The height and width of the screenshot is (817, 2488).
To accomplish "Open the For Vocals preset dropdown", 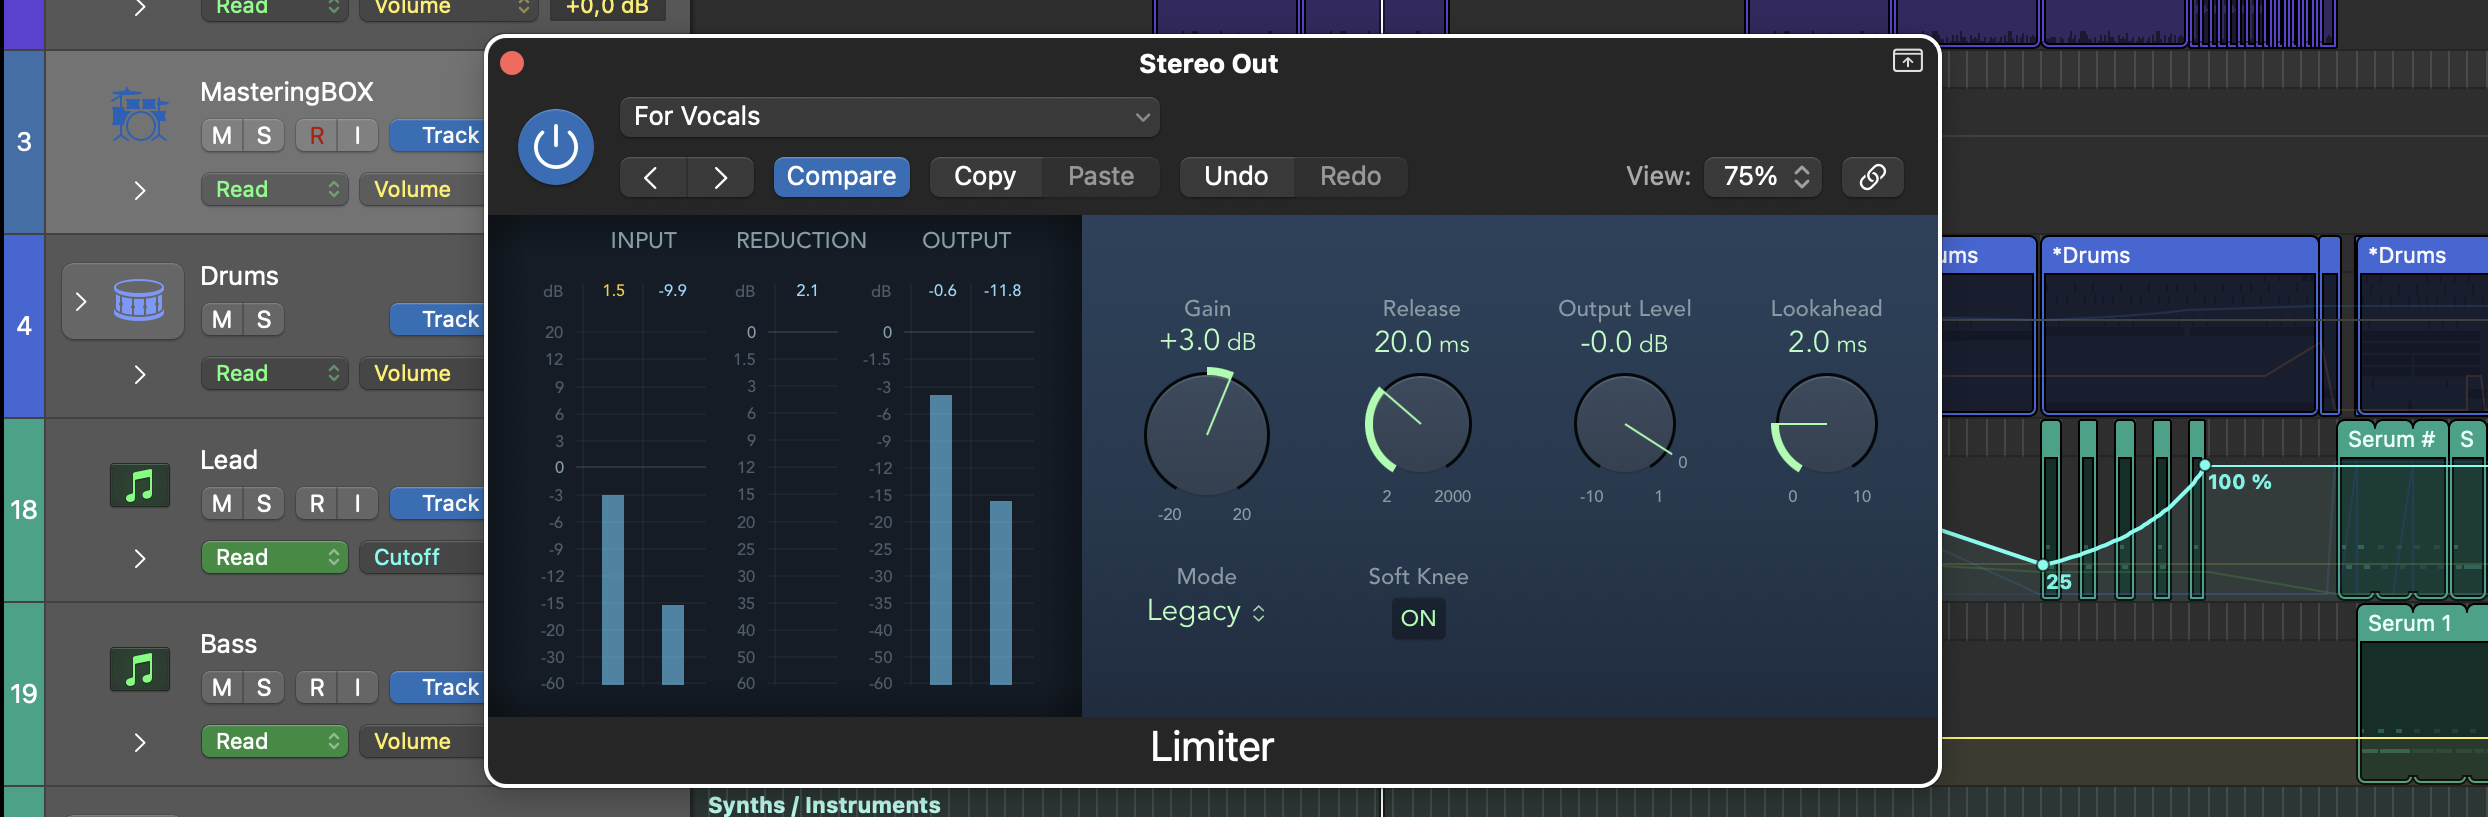I will point(889,117).
